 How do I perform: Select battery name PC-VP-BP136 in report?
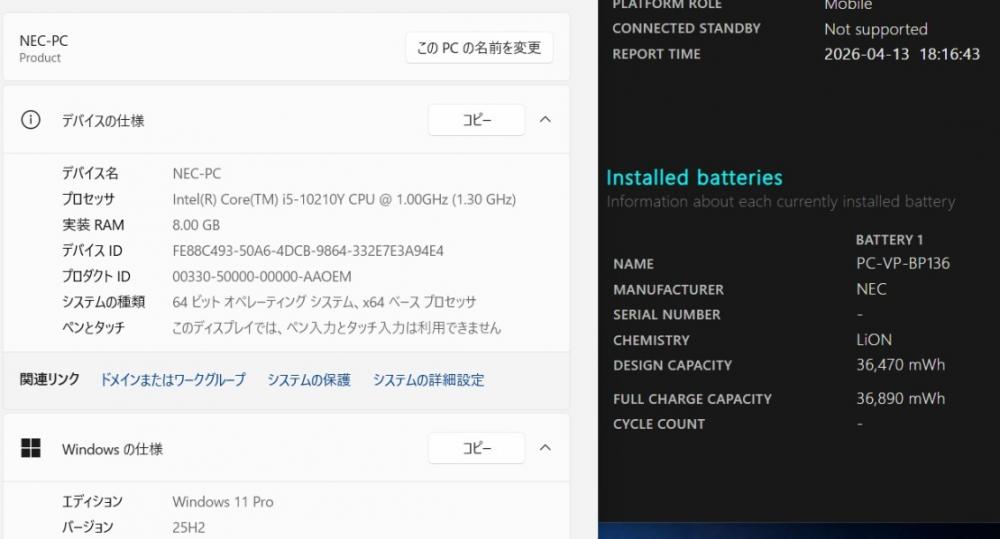click(902, 263)
